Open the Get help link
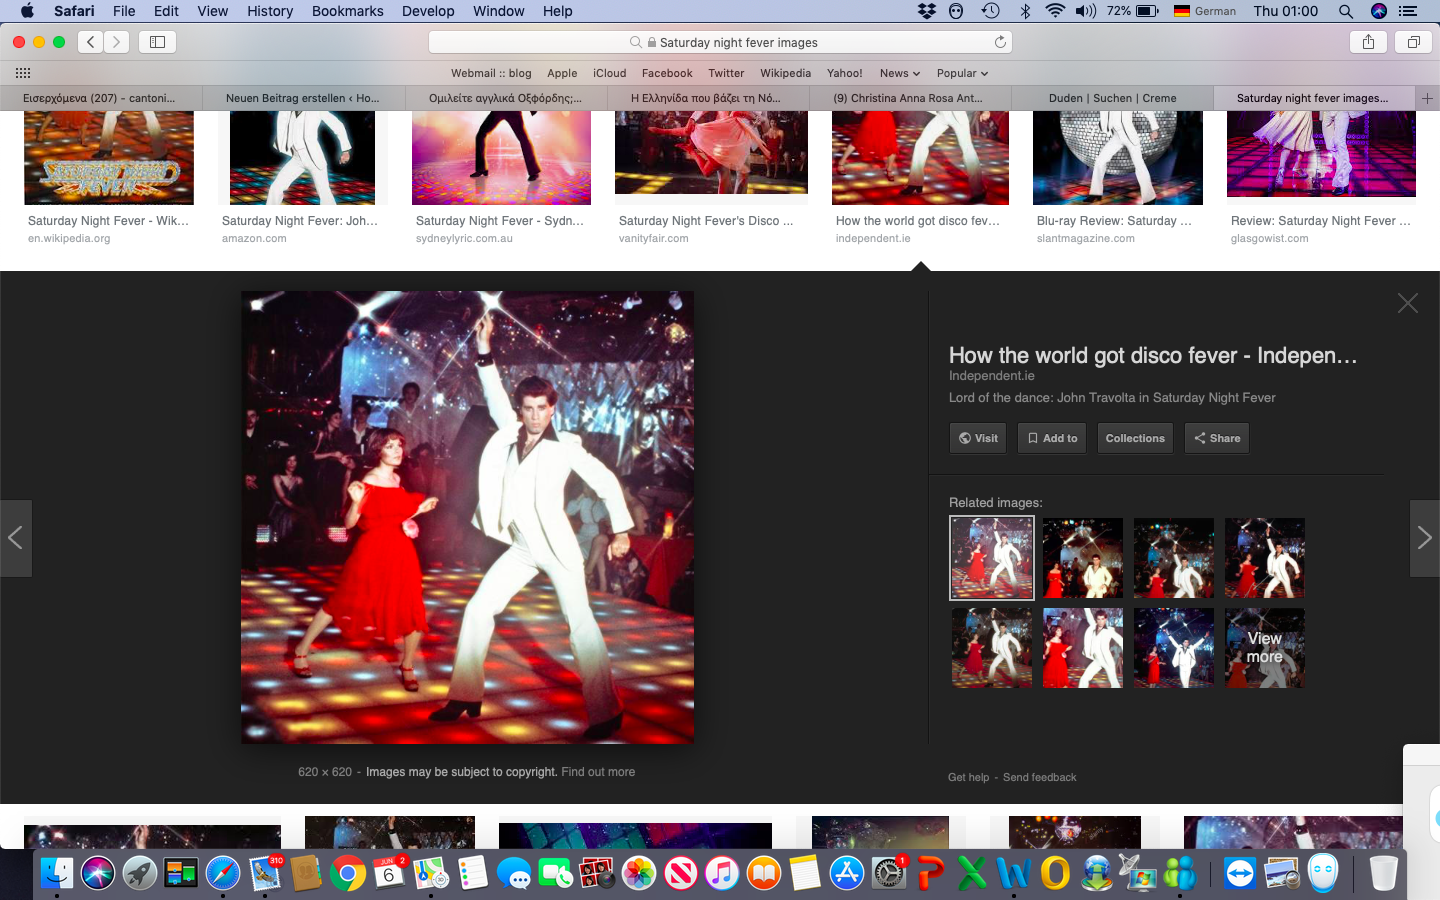Screen dimensions: 1440x900 (x=968, y=777)
